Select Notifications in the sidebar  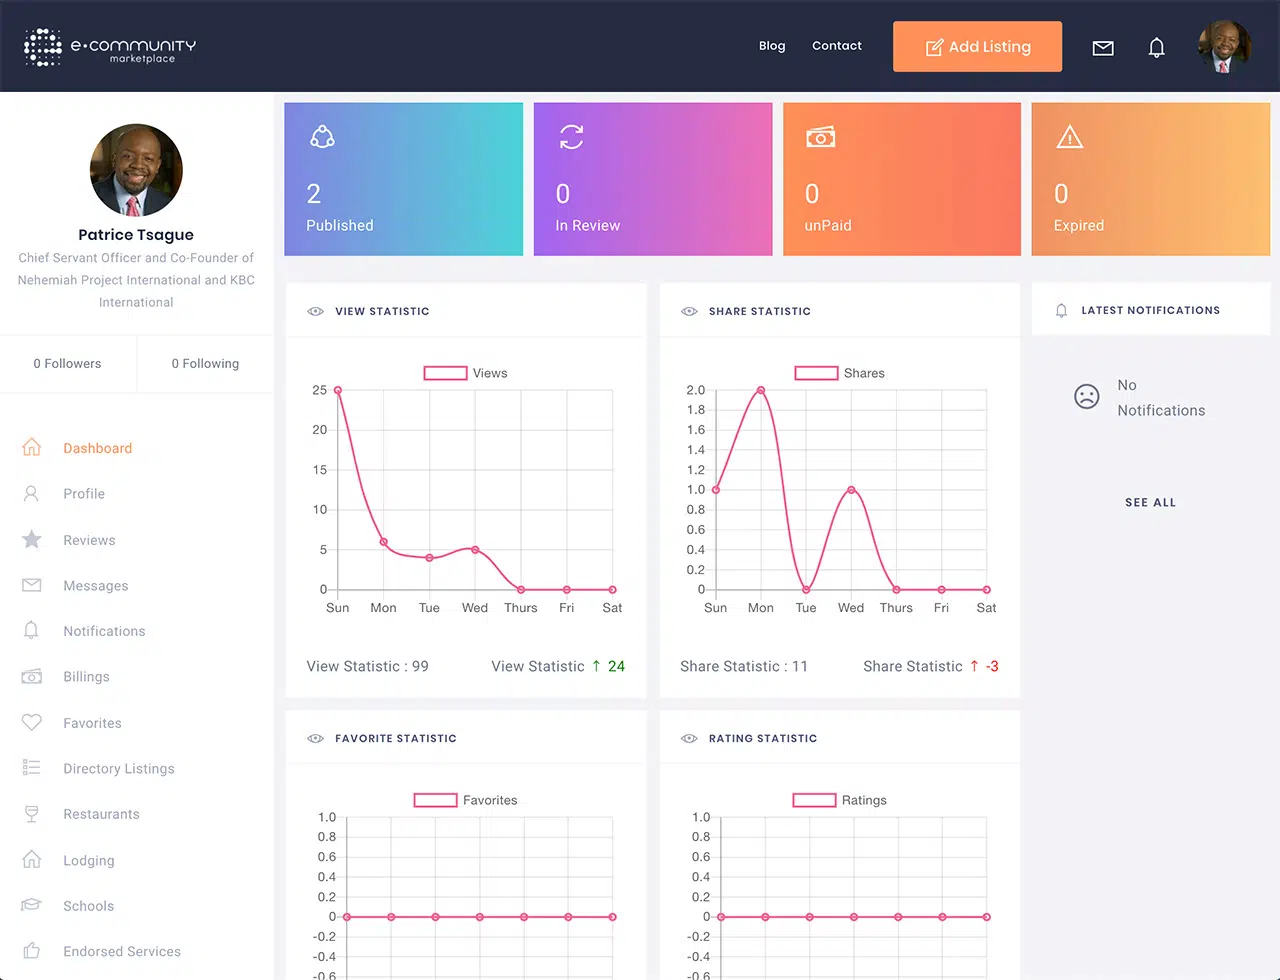(104, 631)
